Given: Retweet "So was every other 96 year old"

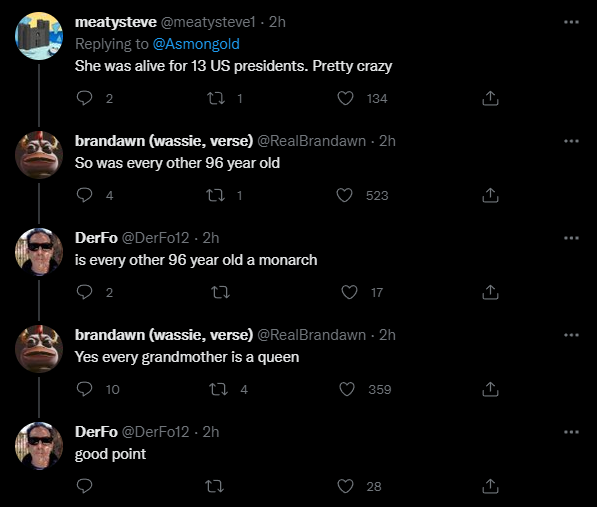Looking at the screenshot, I should 215,196.
